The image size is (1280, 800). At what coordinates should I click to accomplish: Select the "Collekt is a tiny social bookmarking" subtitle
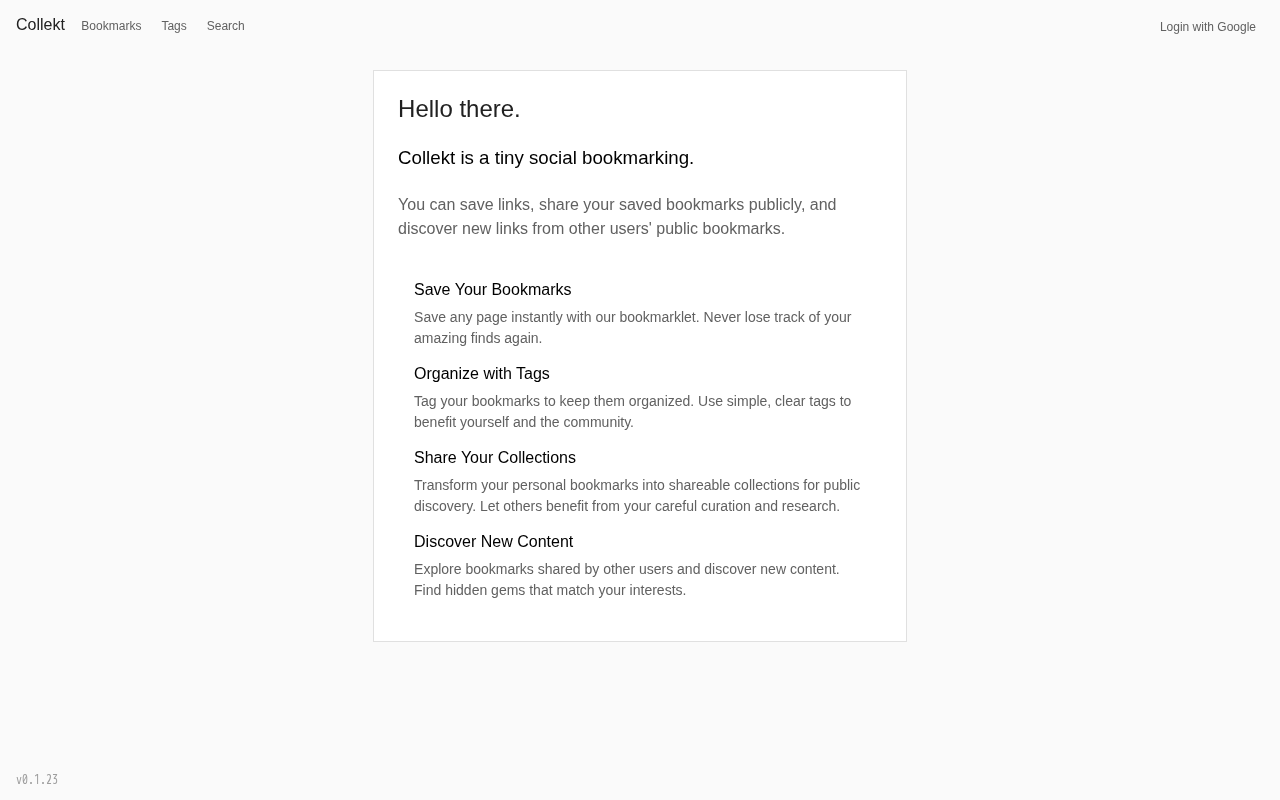click(x=545, y=158)
